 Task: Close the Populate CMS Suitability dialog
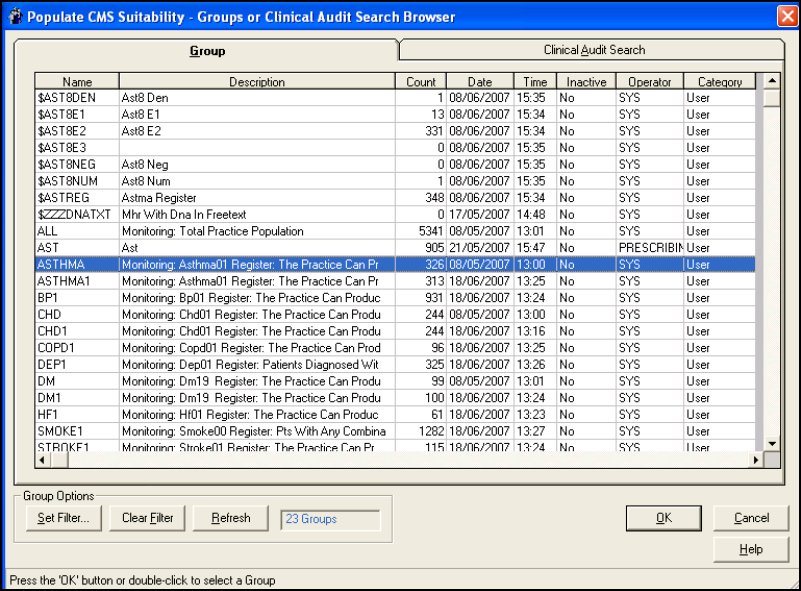point(785,16)
